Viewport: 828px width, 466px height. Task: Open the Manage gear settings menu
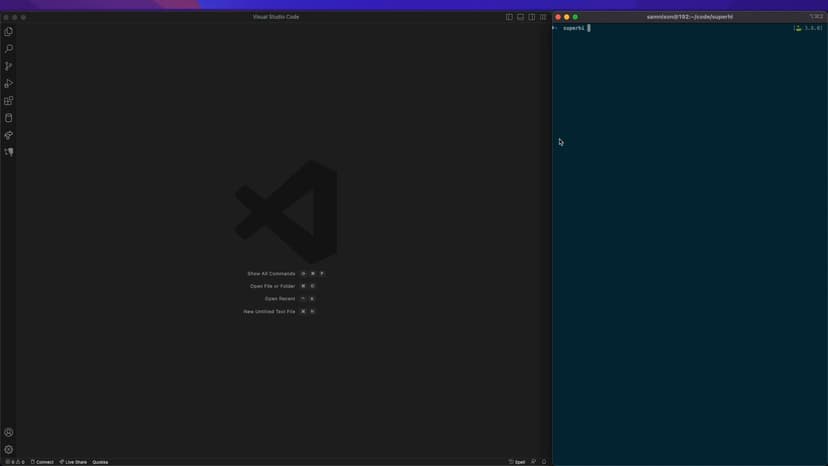(x=9, y=450)
